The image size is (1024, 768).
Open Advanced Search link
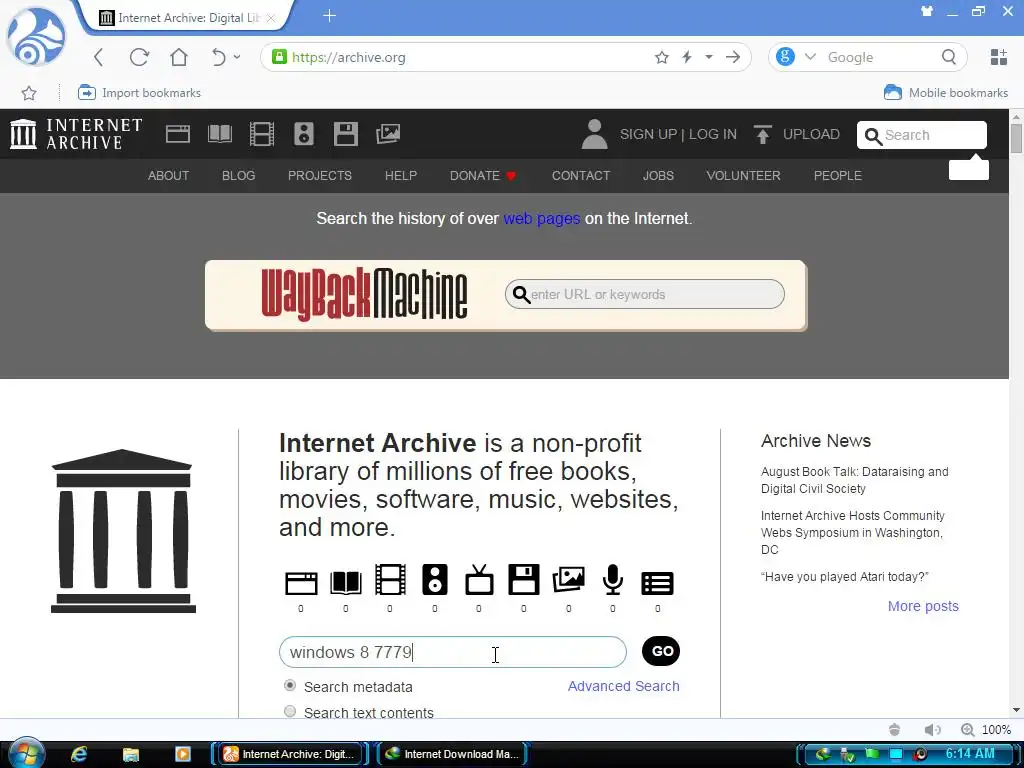(x=624, y=686)
